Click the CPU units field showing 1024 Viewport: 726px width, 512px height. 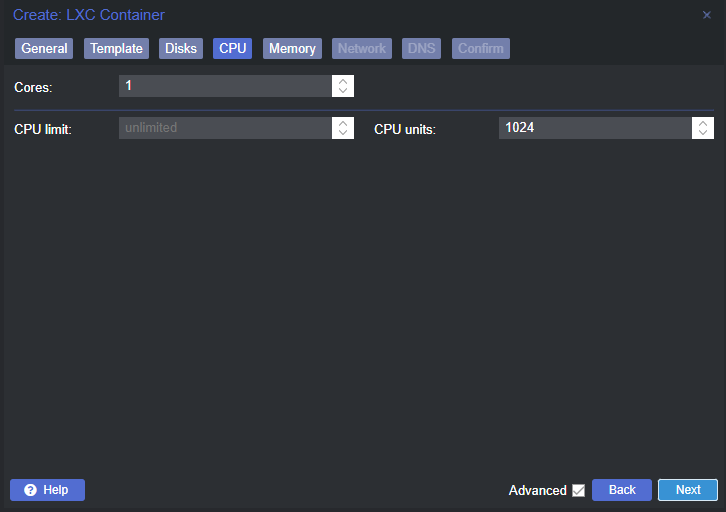(595, 128)
